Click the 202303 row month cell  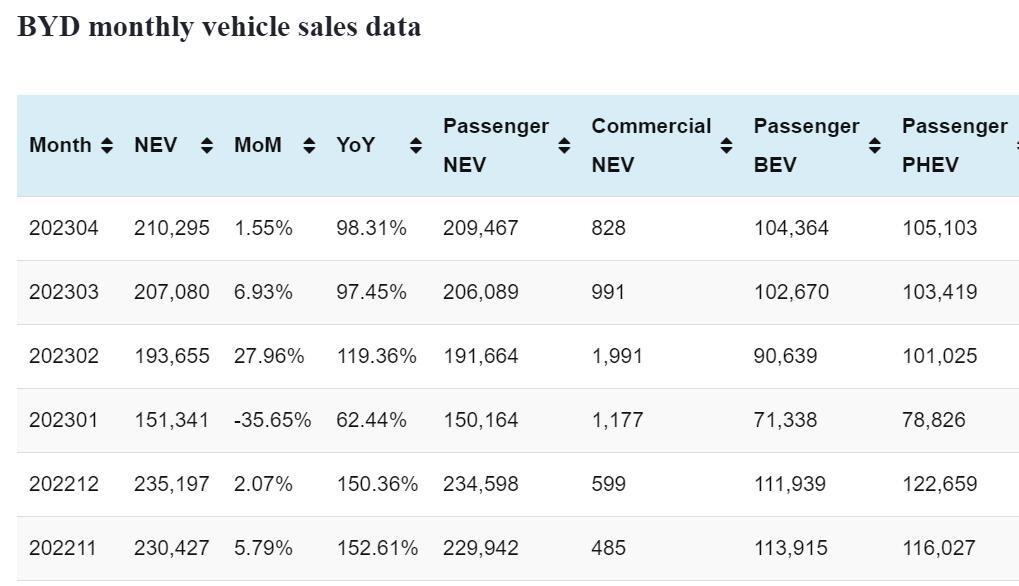coord(64,292)
